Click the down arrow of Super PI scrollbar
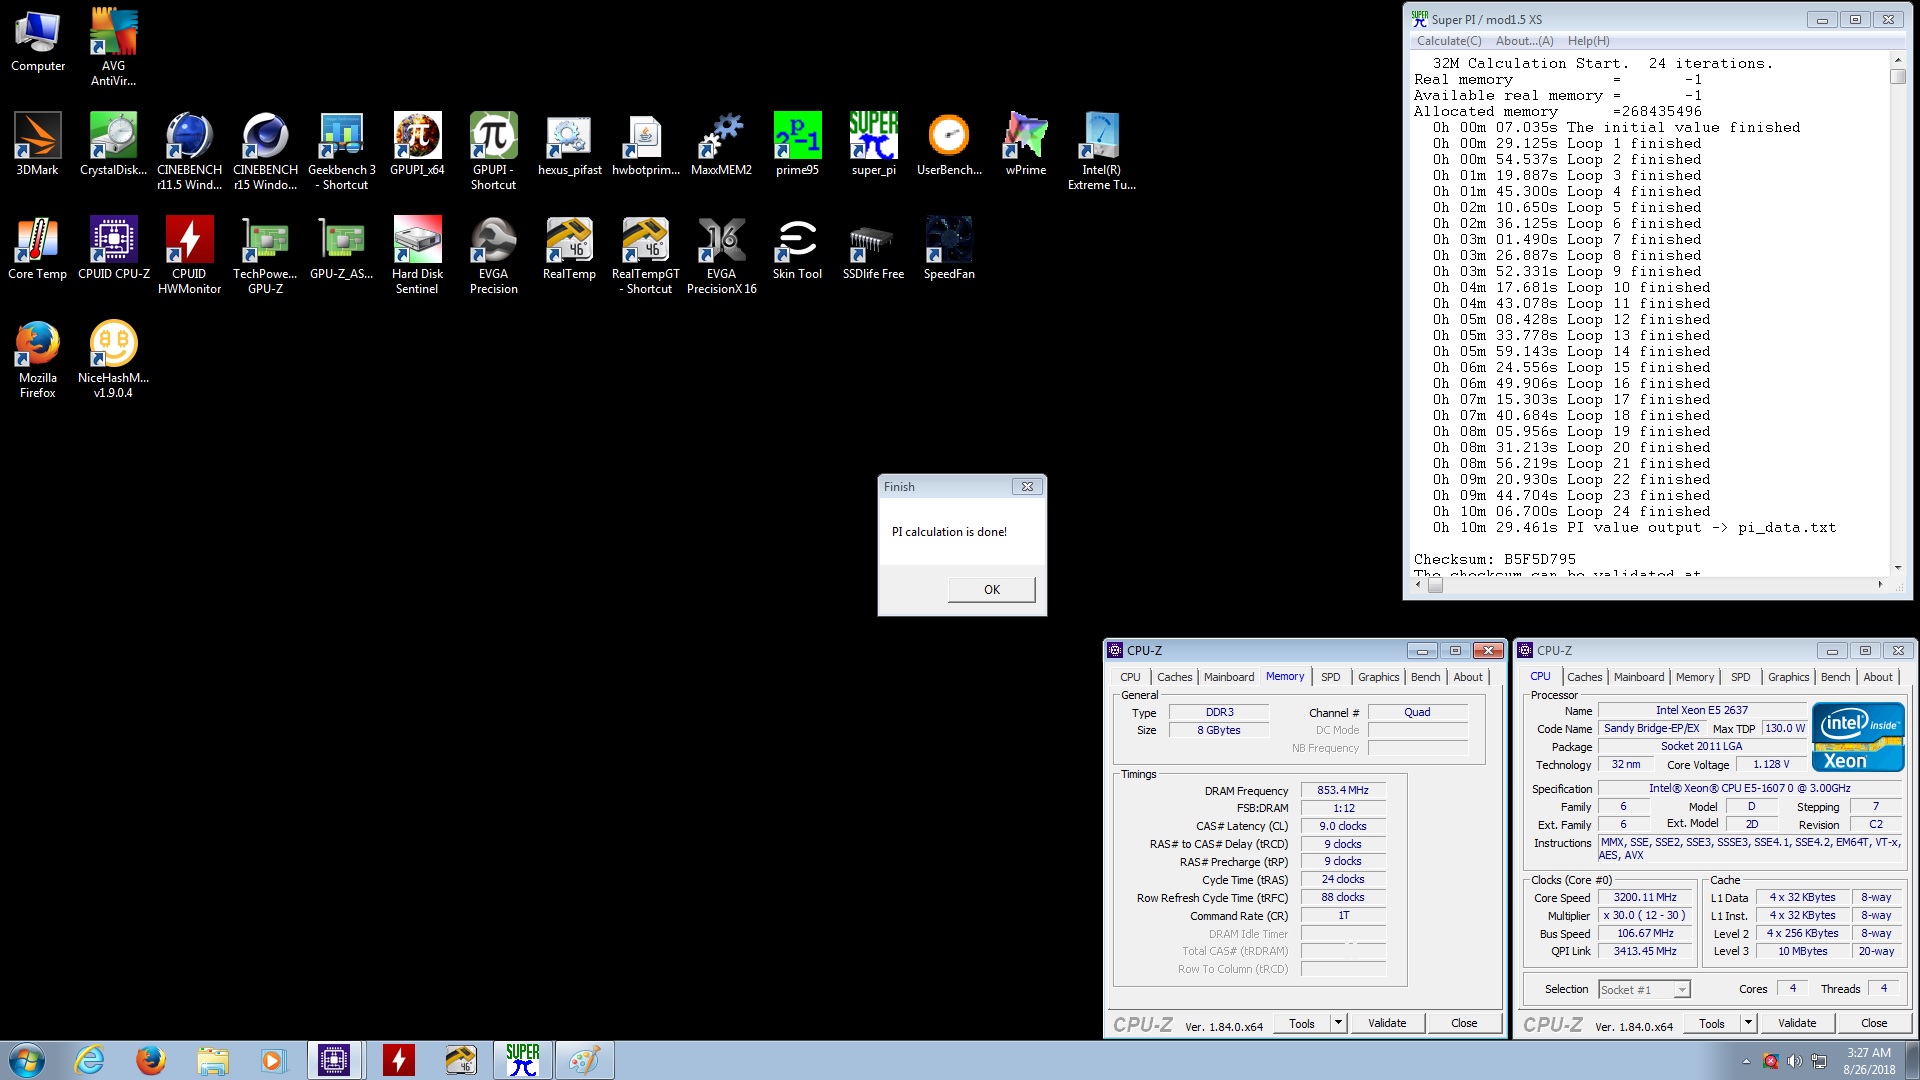Viewport: 1920px width, 1080px height. point(1897,568)
